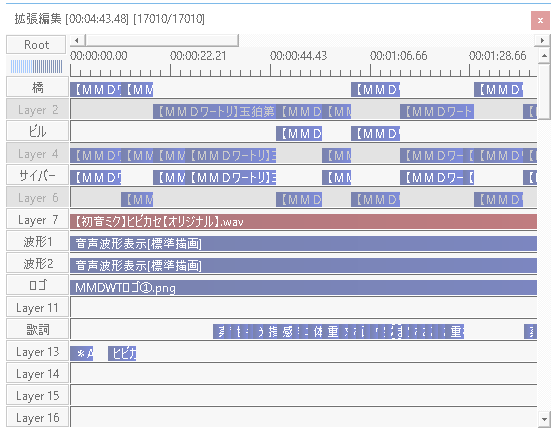Screen dimensions: 559x431
Task: Click the 00:00:44.43 timeline ruler mark
Action: tap(298, 56)
